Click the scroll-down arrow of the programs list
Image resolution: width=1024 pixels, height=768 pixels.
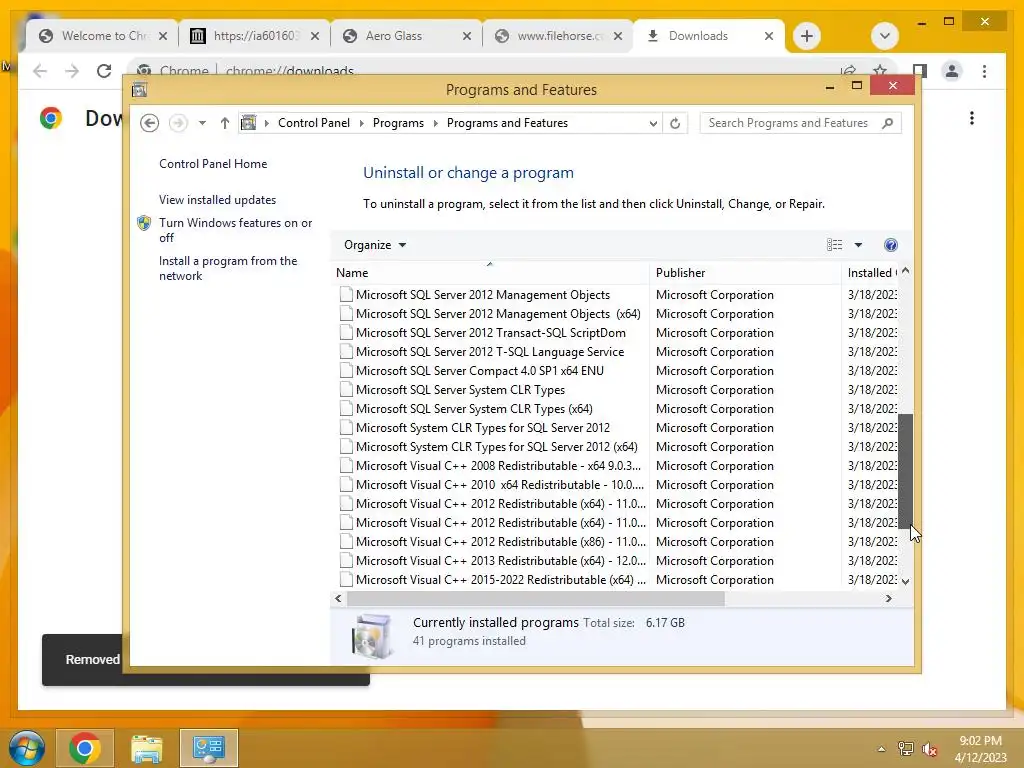(x=905, y=581)
